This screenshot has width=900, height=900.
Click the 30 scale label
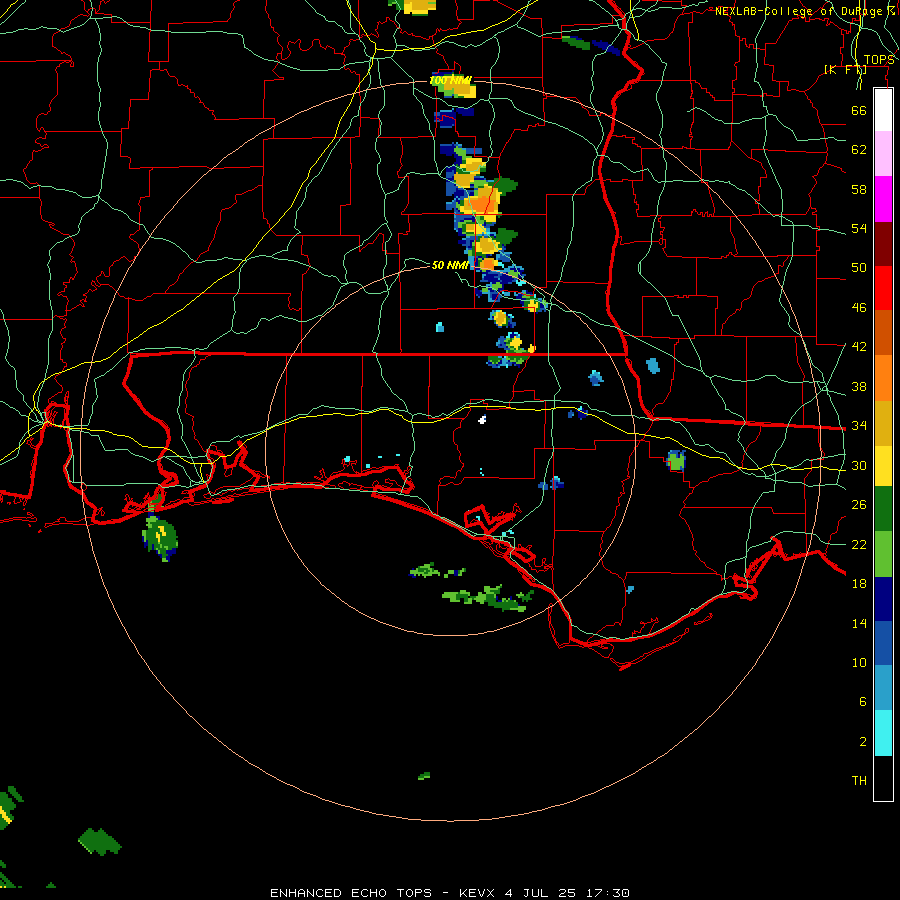859,465
